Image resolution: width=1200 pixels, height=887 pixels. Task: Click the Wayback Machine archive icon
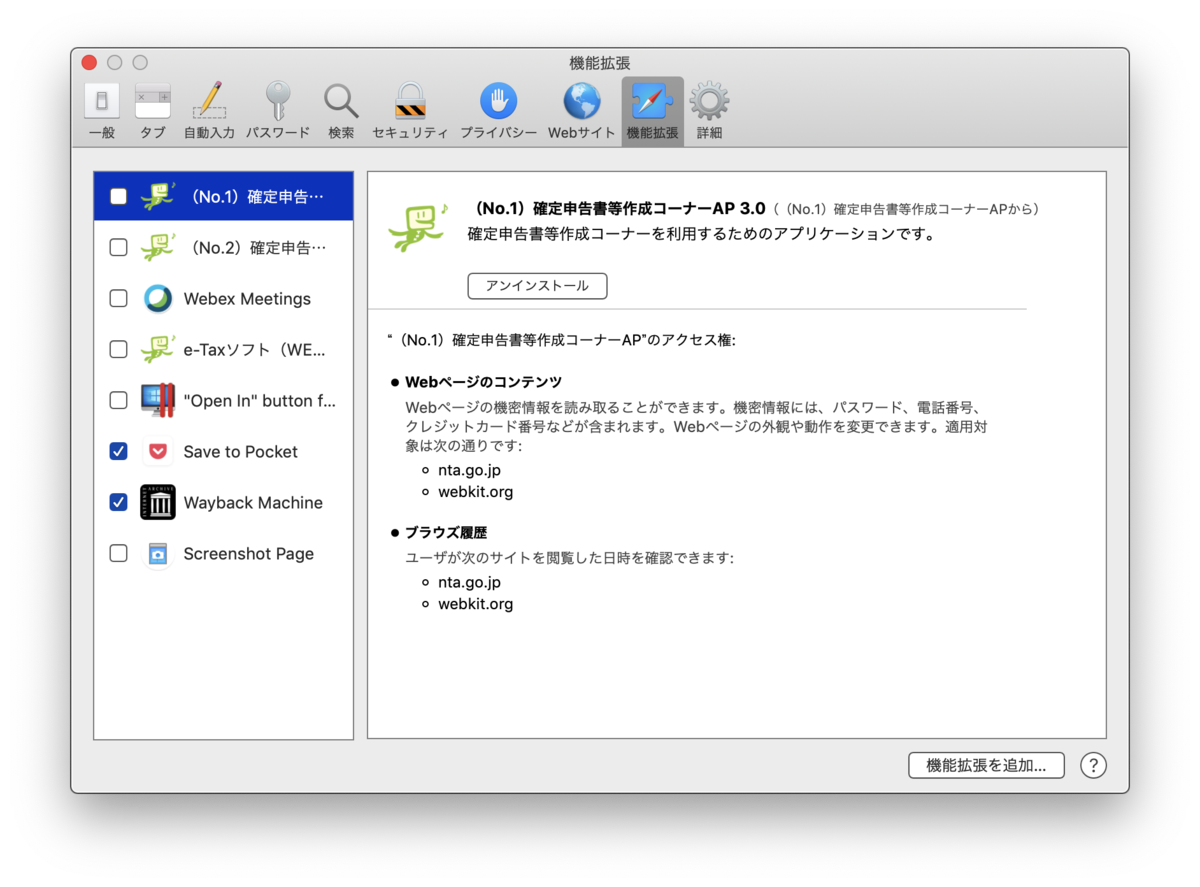point(158,502)
